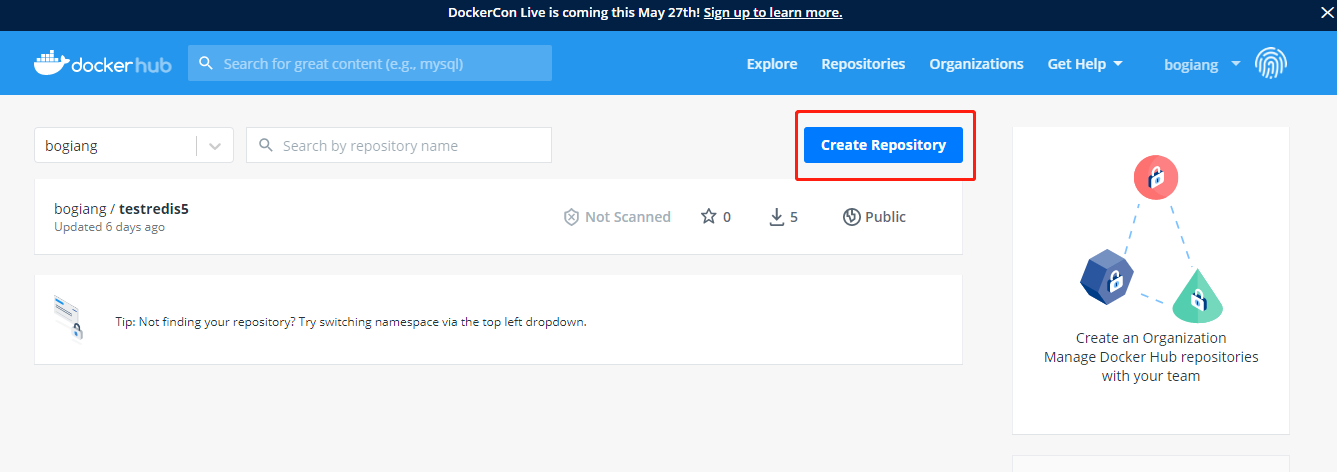Open the Repositories nav item
This screenshot has width=1337, height=472.
pyautogui.click(x=863, y=64)
